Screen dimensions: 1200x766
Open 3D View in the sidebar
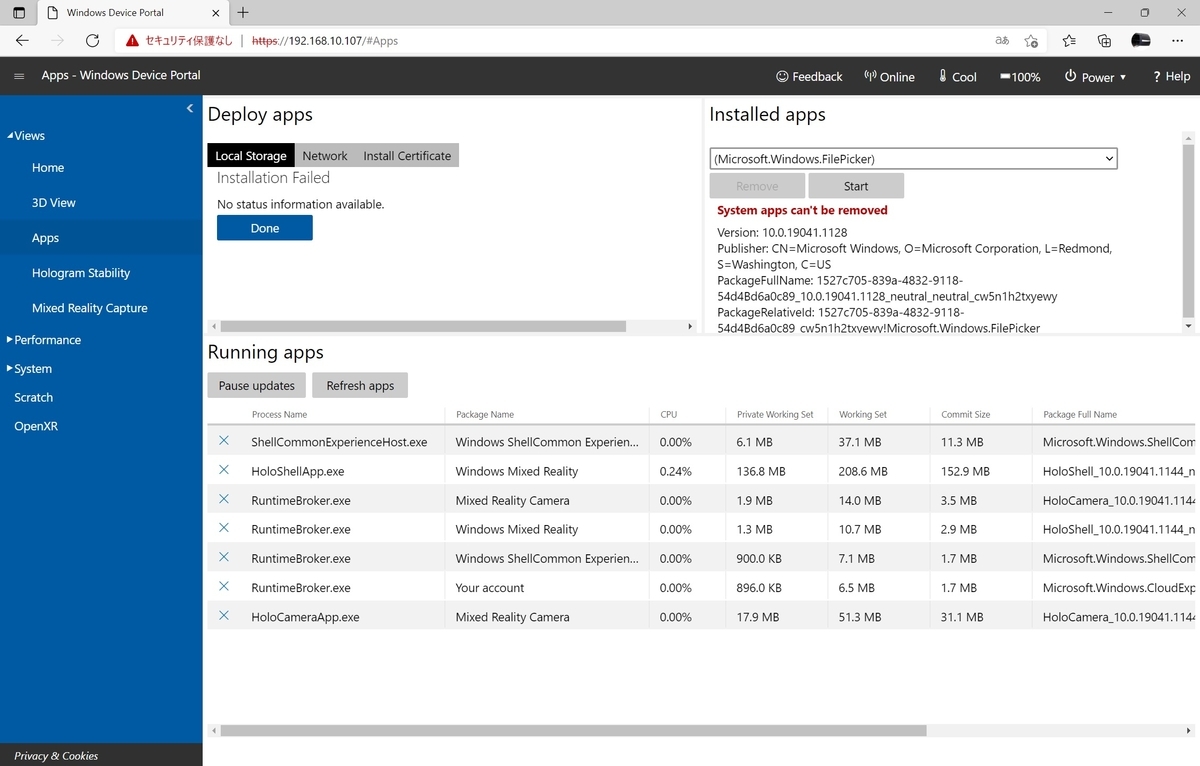tap(54, 203)
